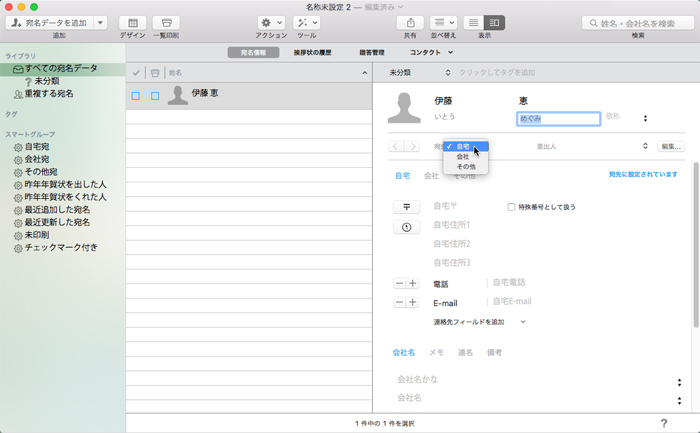Click the postal code lookup icon button
This screenshot has height=433, width=700.
coord(407,207)
